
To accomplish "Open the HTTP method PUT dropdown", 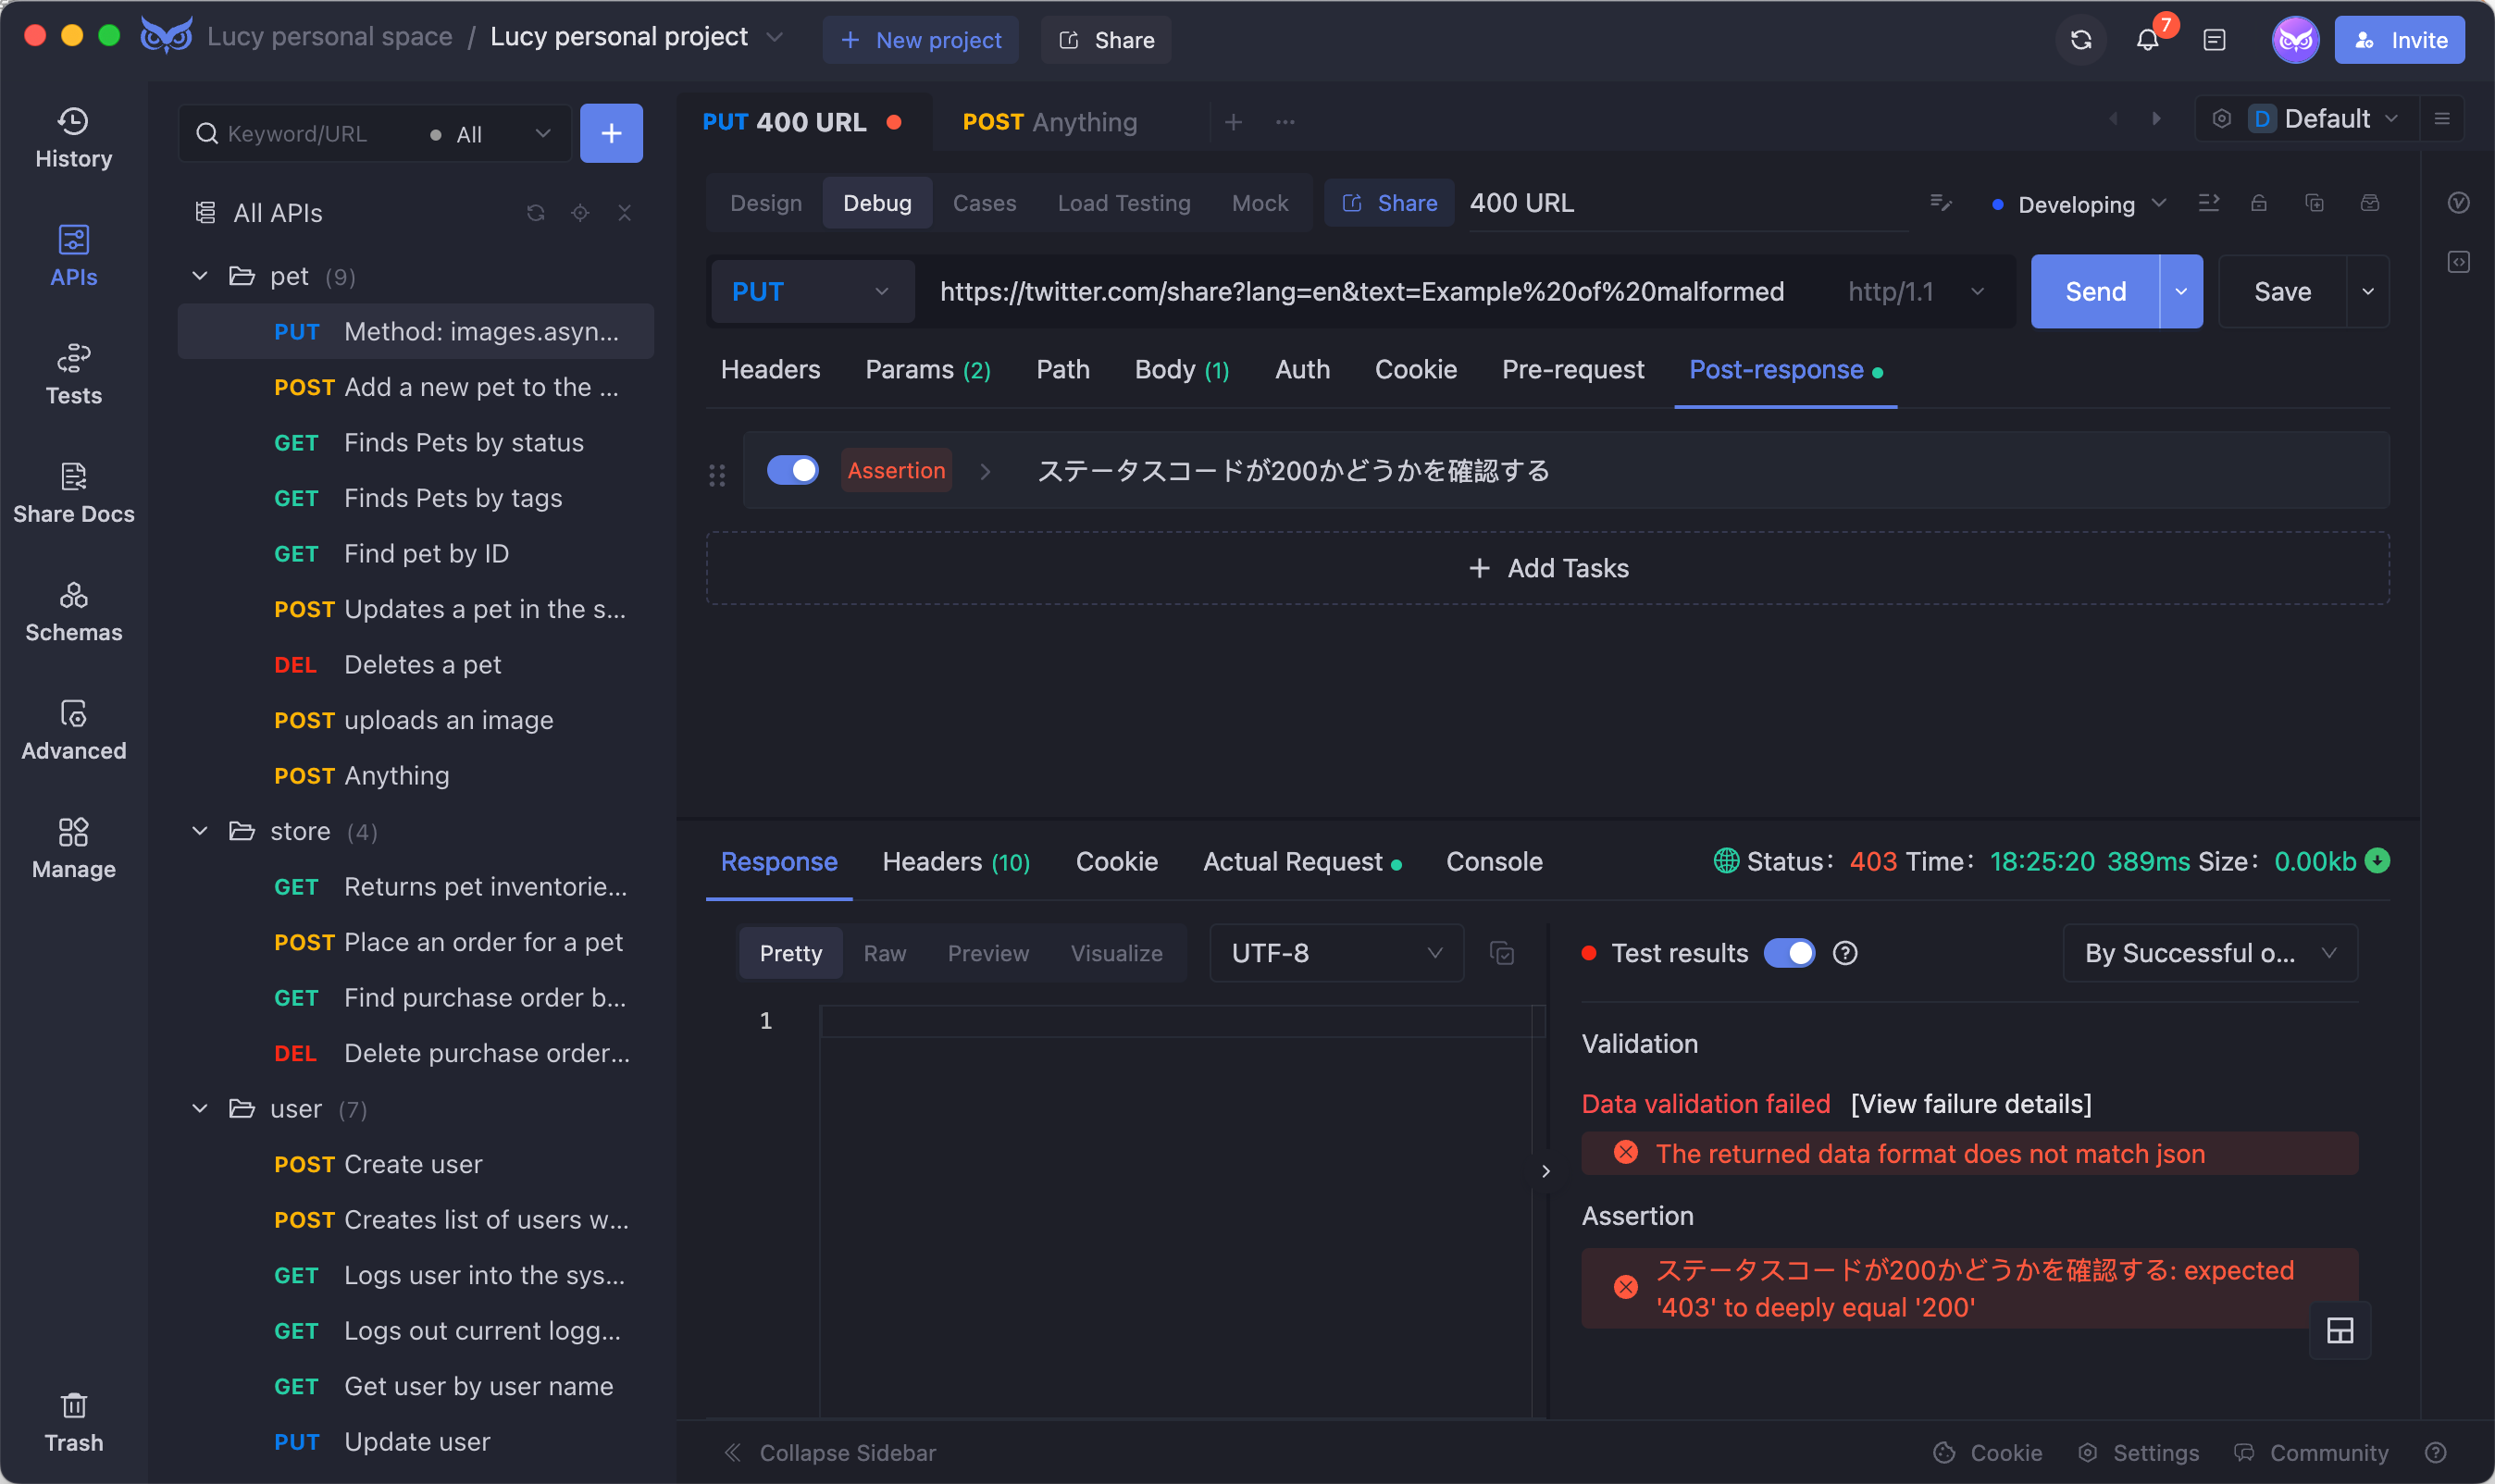I will [x=812, y=291].
